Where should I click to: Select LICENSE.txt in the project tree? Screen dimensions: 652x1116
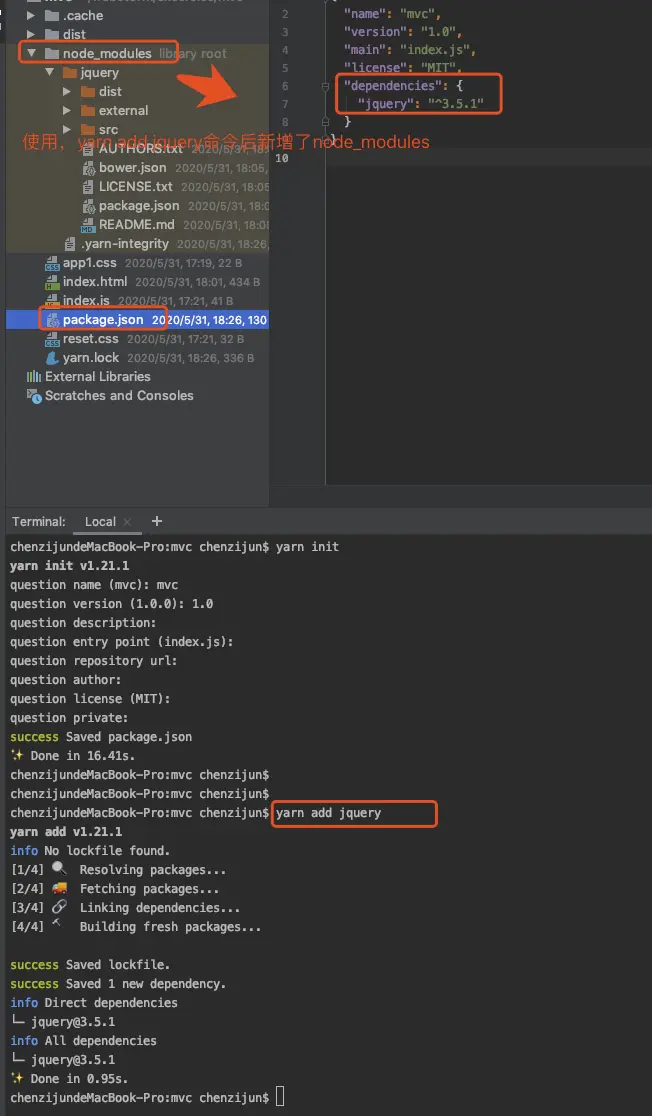(136, 186)
